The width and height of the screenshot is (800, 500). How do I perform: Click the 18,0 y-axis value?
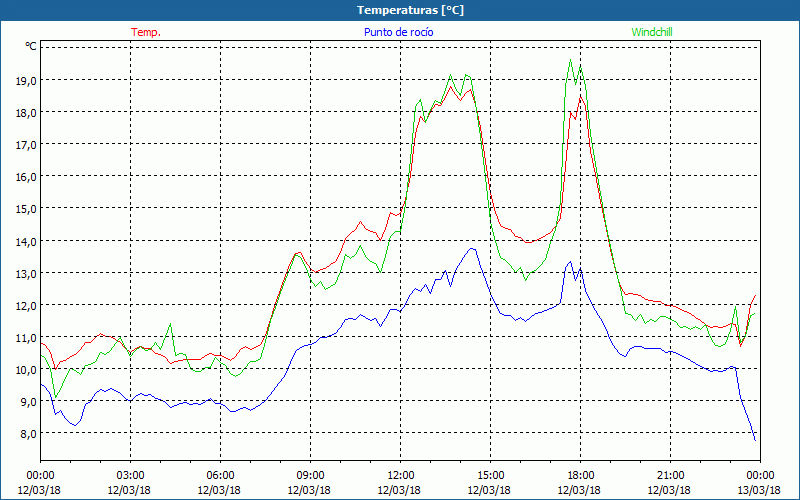(x=26, y=113)
